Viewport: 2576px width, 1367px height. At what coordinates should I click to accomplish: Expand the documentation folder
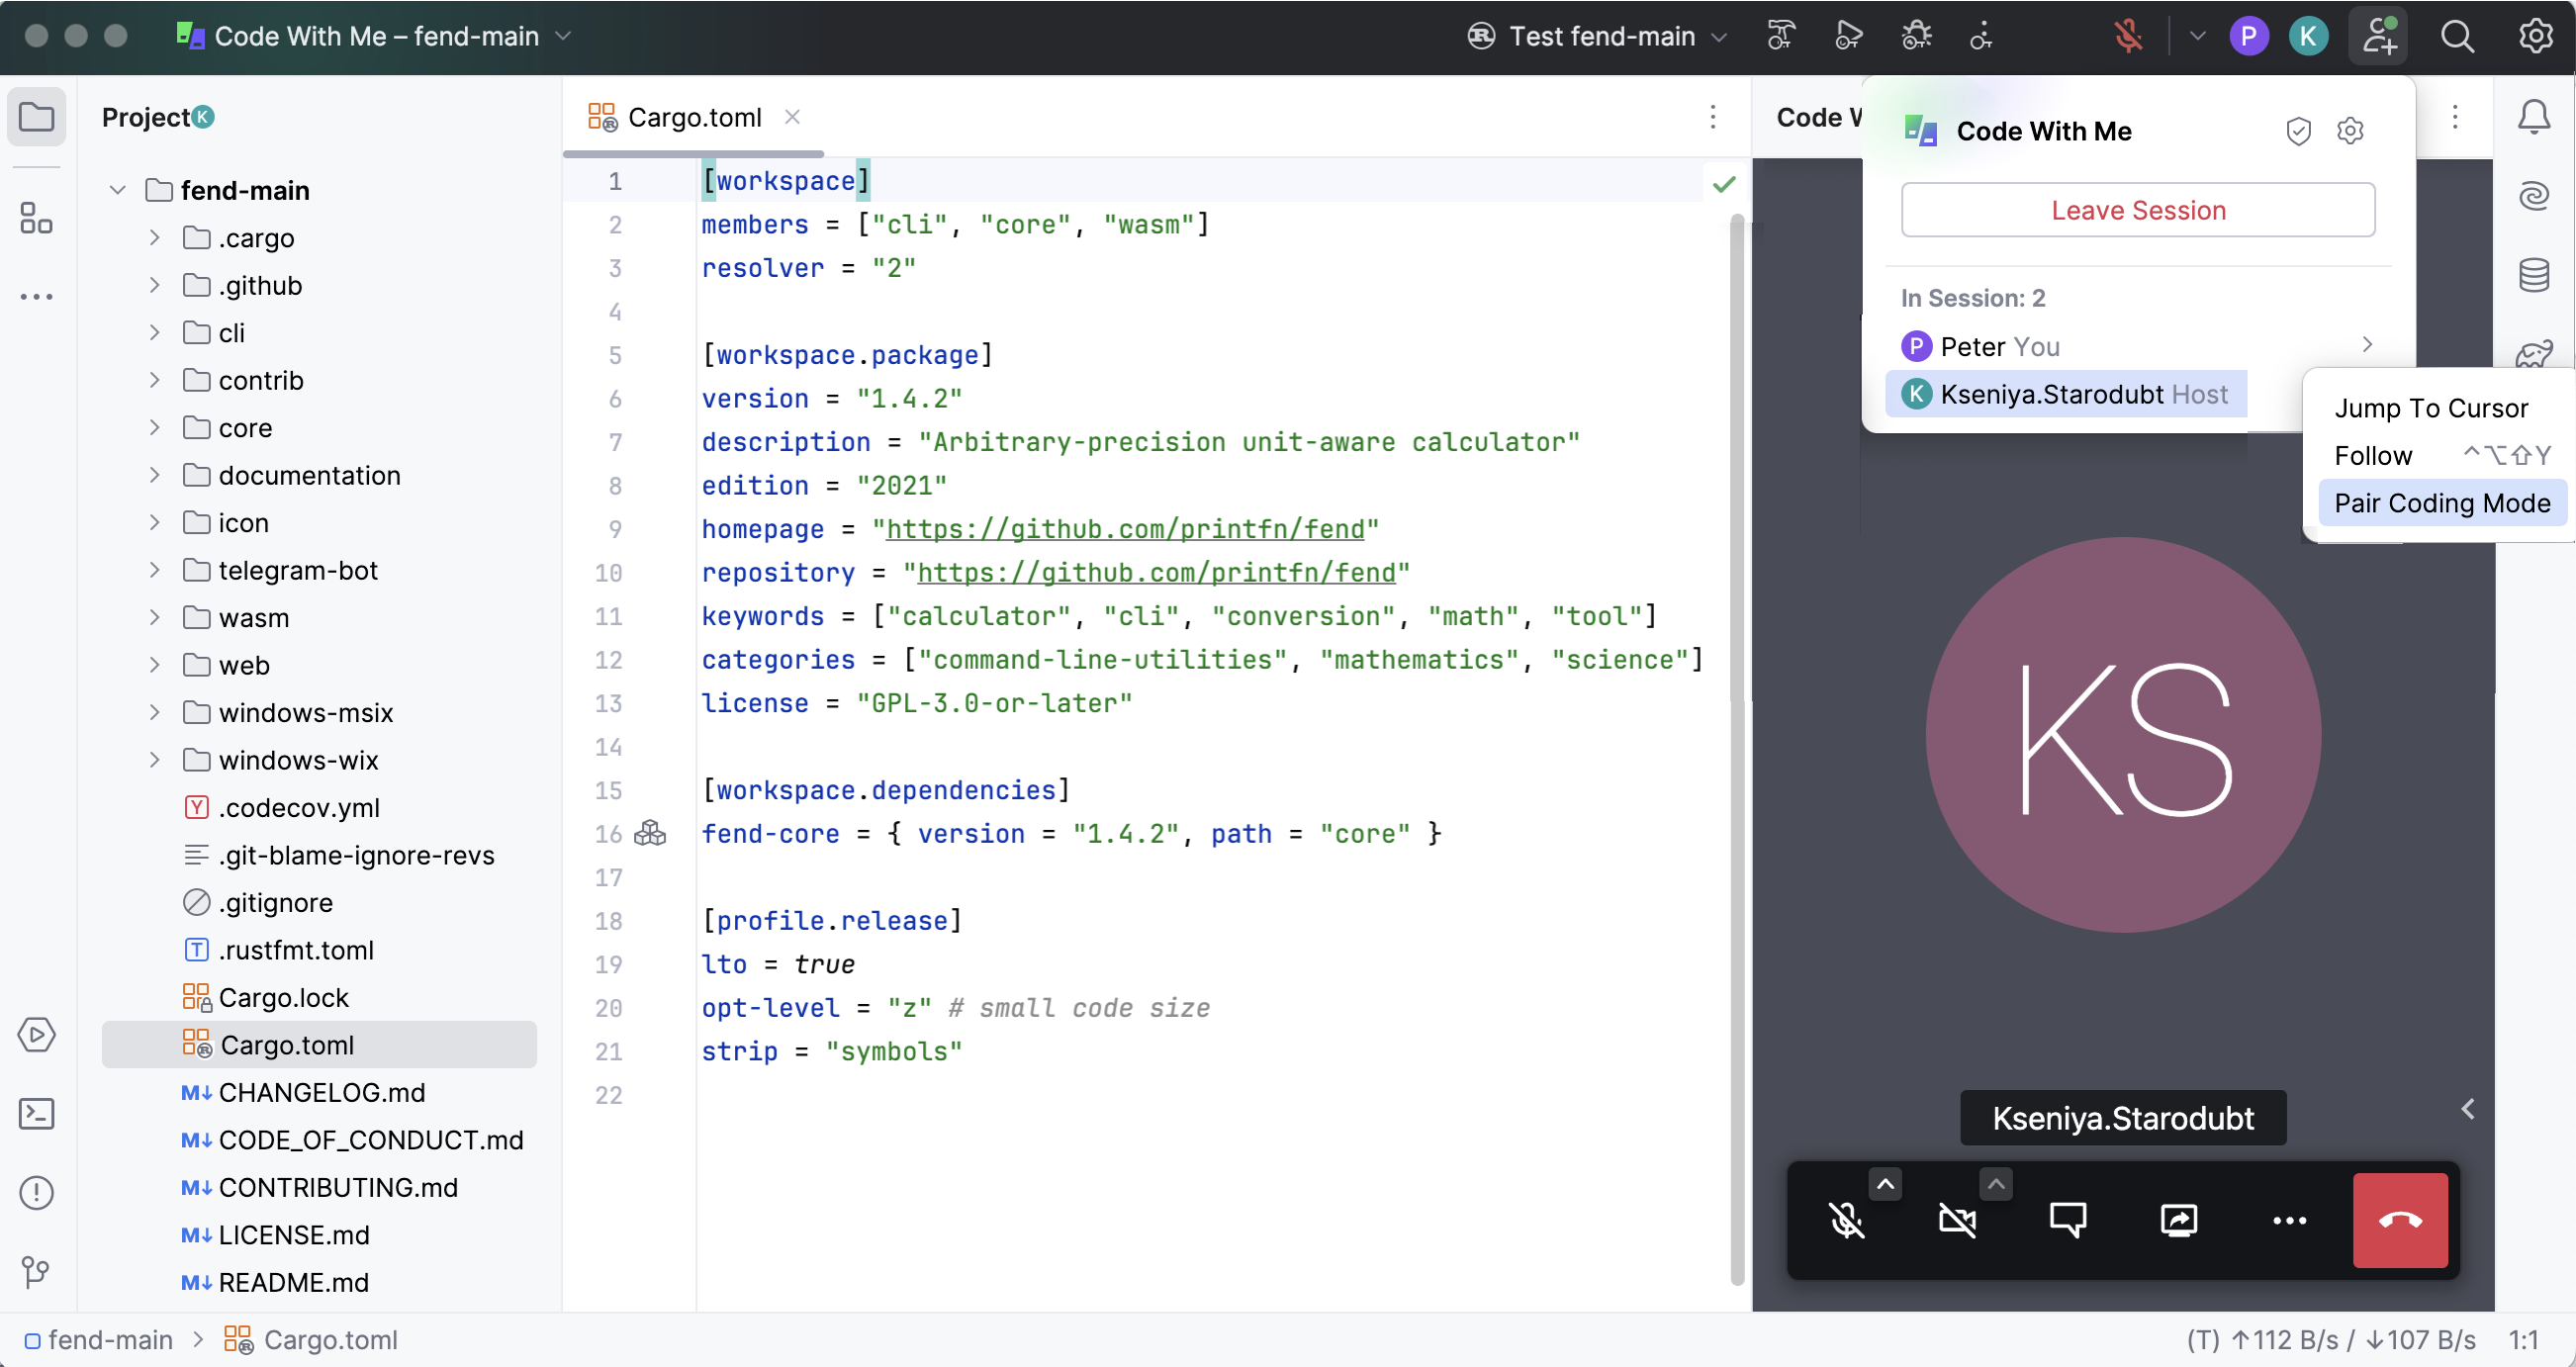(x=154, y=475)
